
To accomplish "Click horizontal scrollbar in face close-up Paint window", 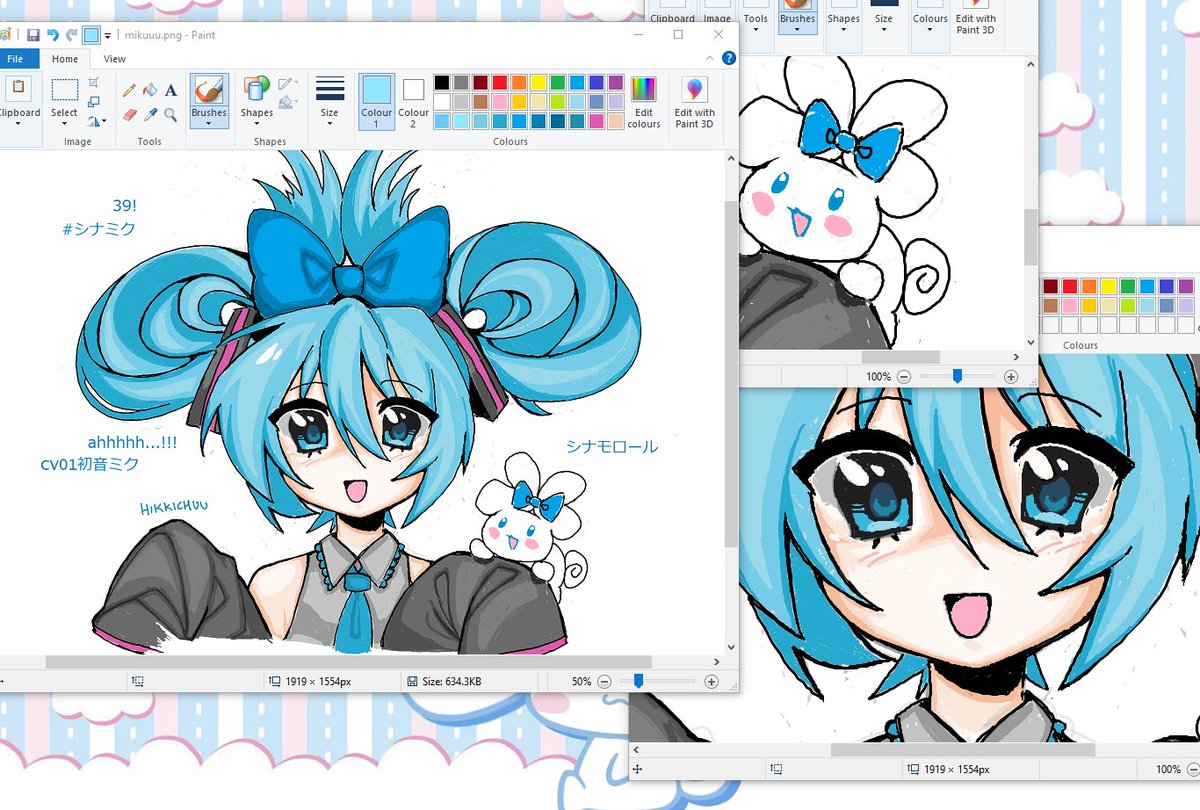I will pos(963,749).
